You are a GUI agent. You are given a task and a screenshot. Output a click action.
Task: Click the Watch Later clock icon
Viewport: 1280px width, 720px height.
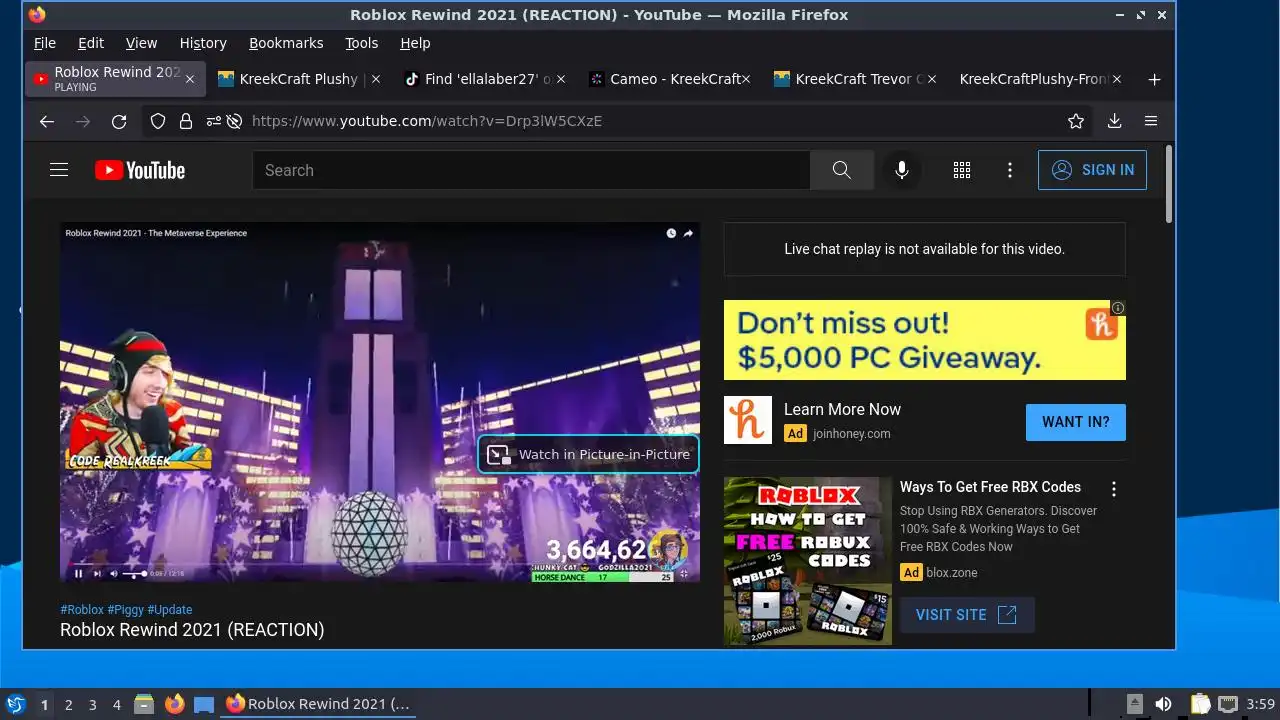(x=671, y=233)
